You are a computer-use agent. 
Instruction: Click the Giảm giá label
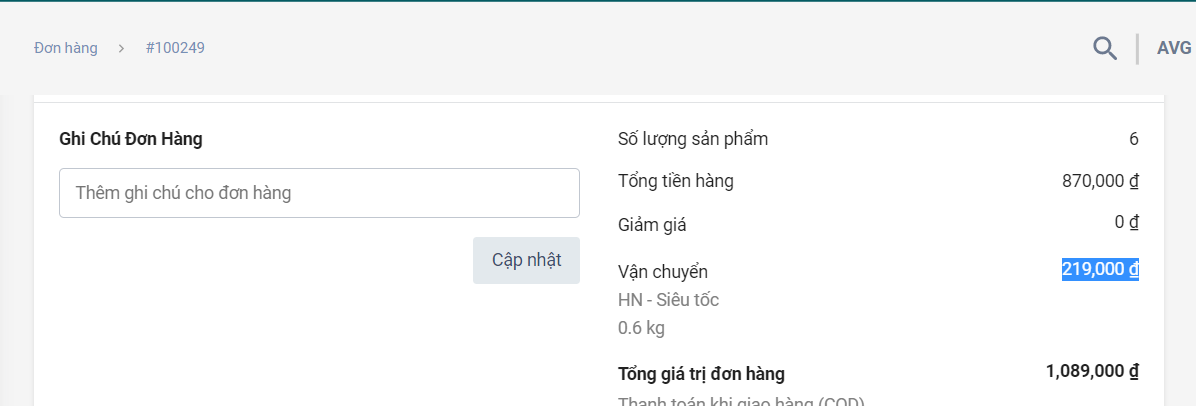652,225
